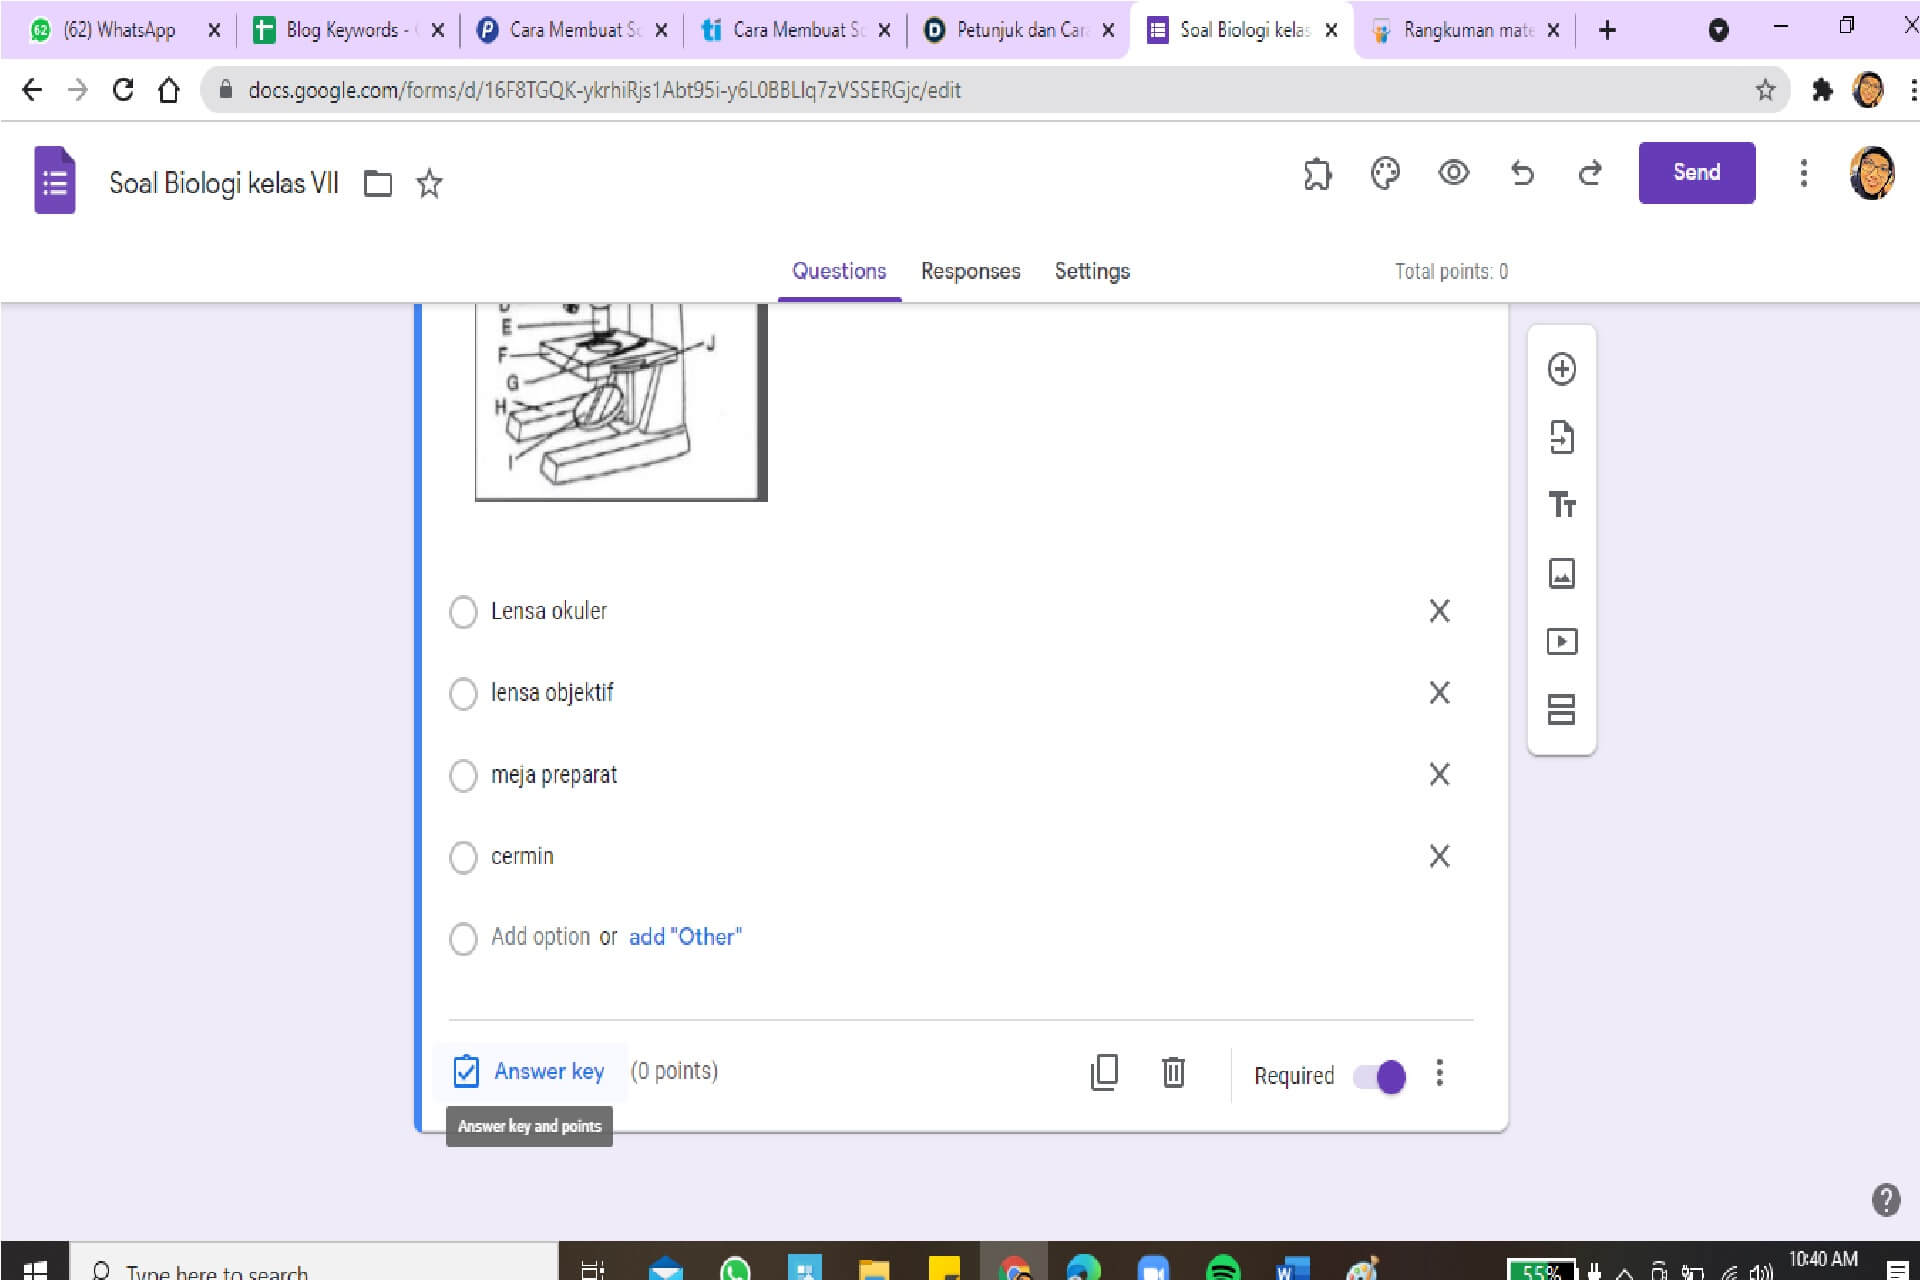The width and height of the screenshot is (1920, 1280).
Task: Click the Import questions icon
Action: (1561, 437)
